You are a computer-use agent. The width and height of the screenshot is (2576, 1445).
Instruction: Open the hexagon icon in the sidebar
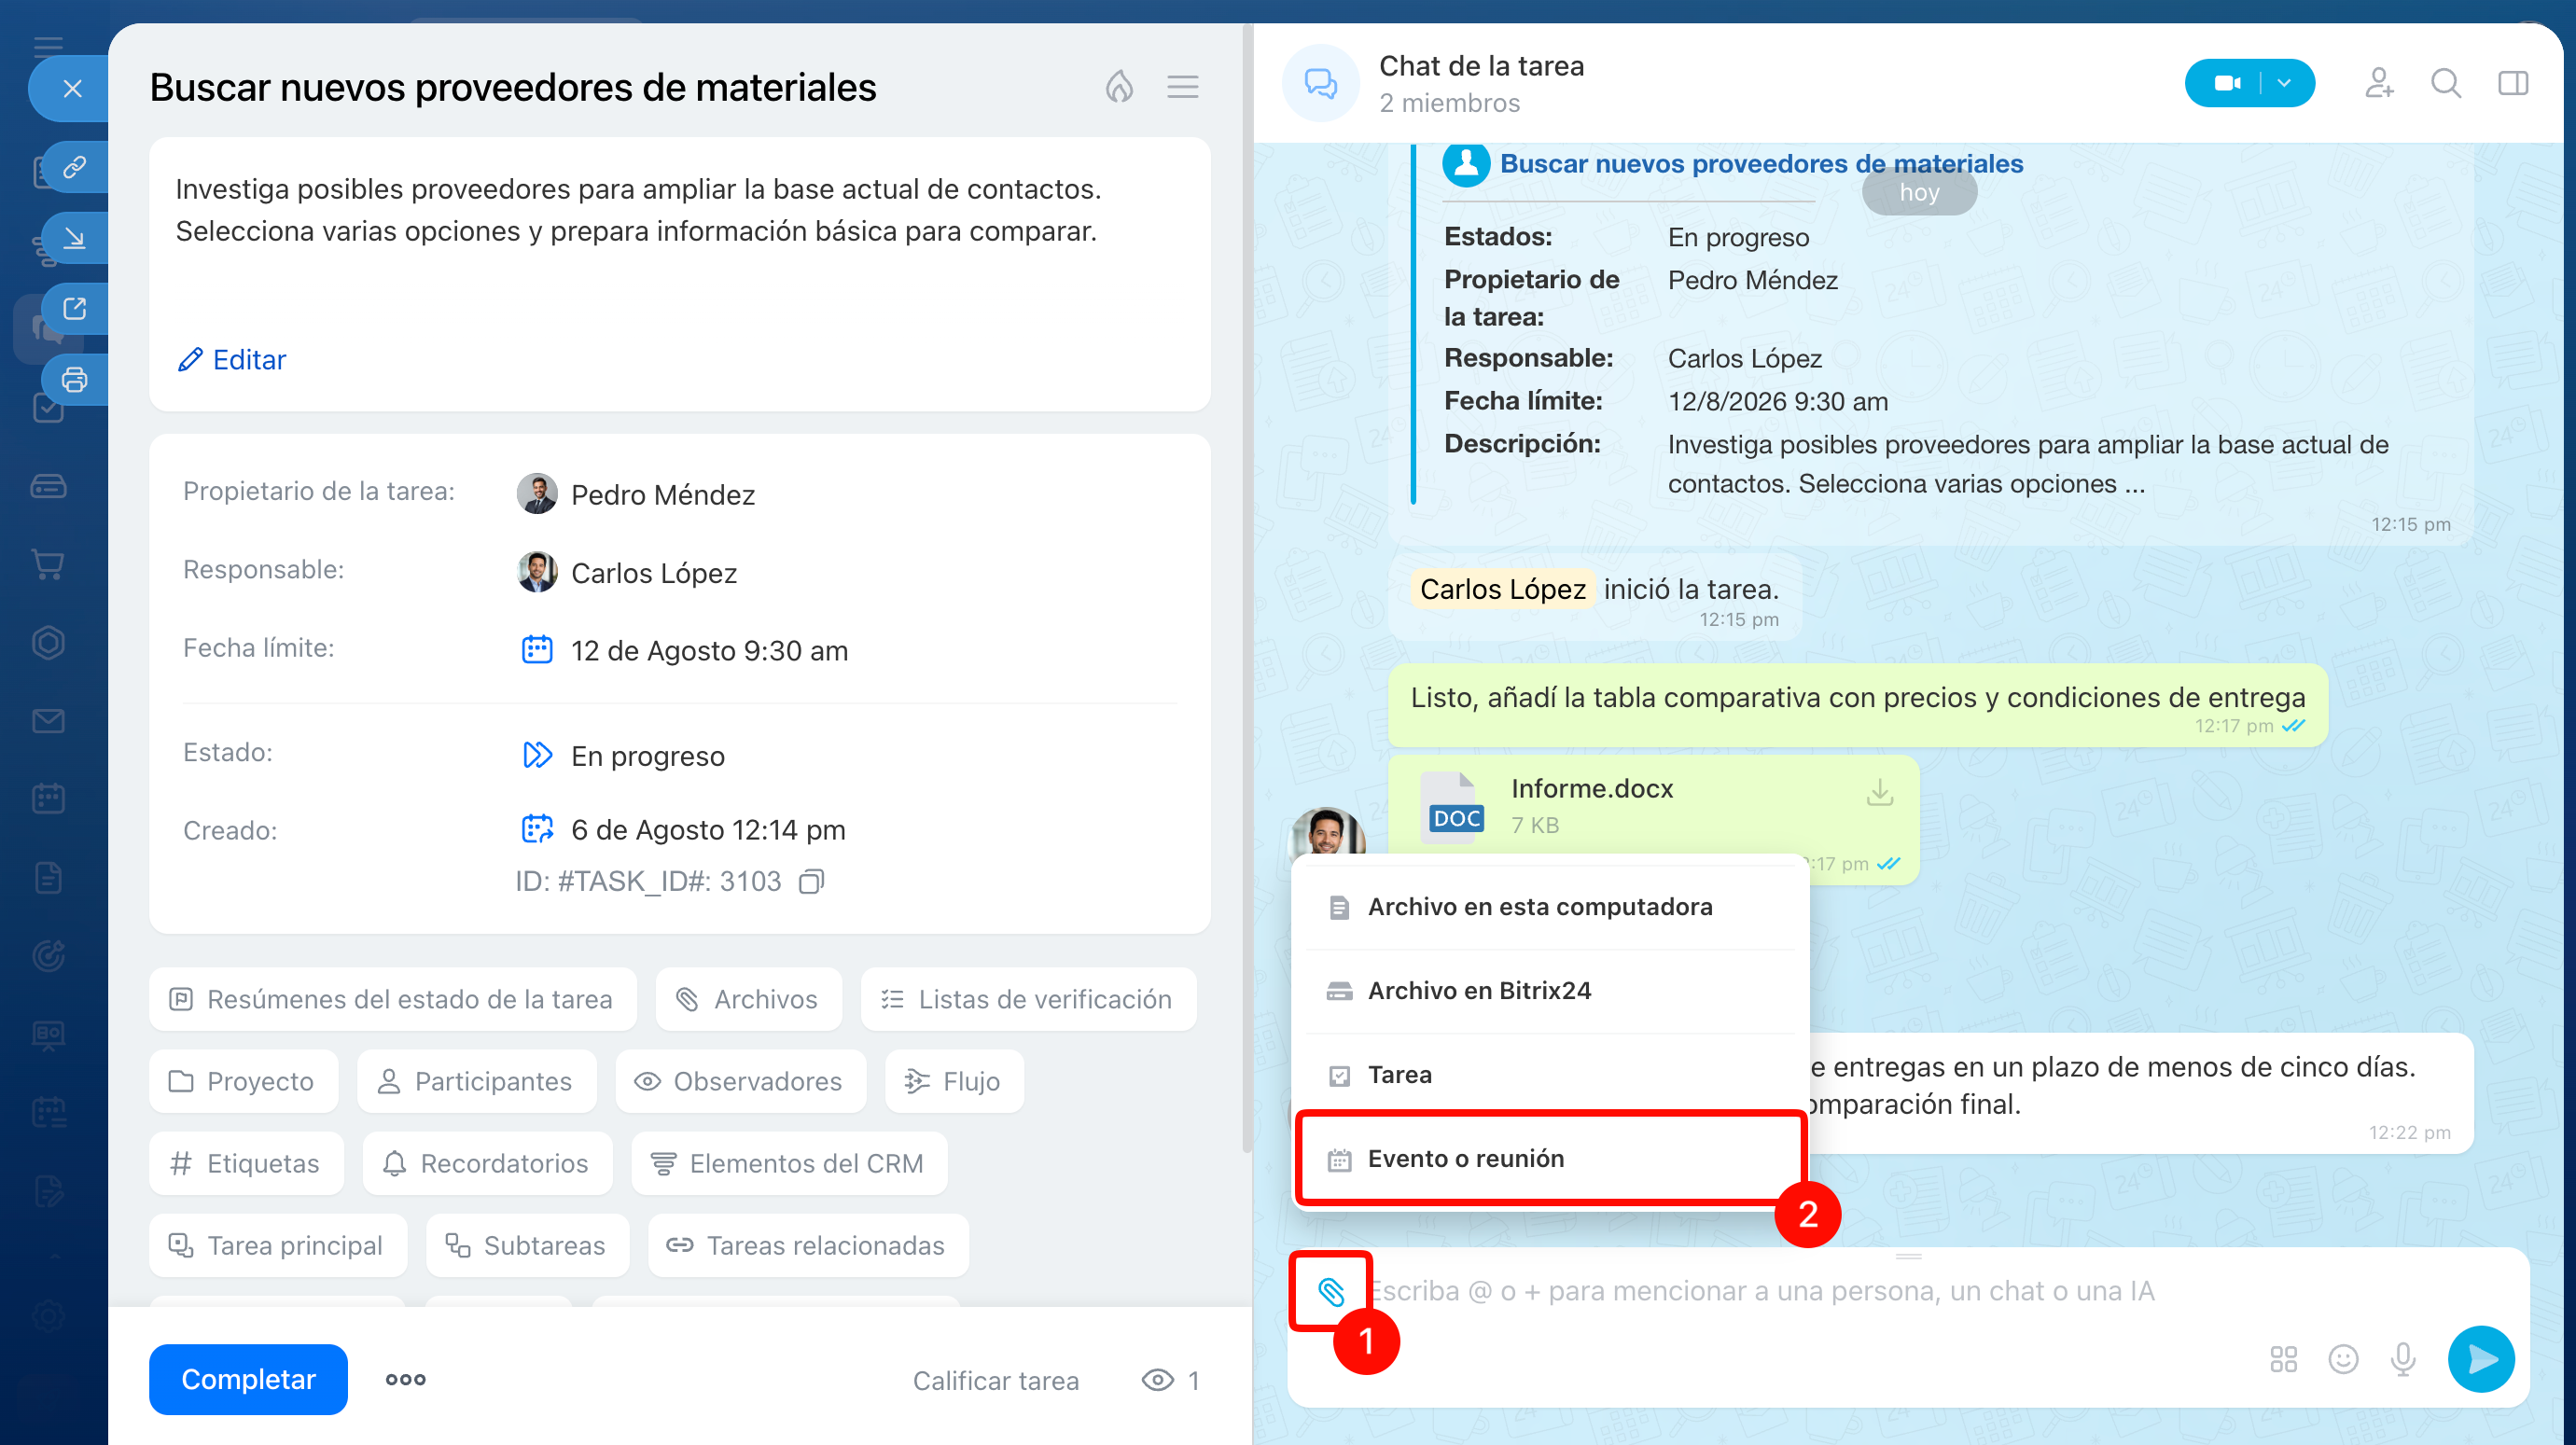pos(48,642)
